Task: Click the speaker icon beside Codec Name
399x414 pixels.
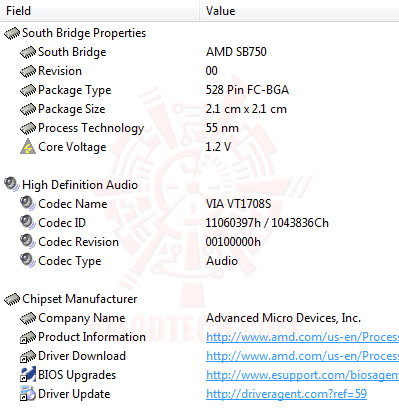Action: tap(28, 203)
